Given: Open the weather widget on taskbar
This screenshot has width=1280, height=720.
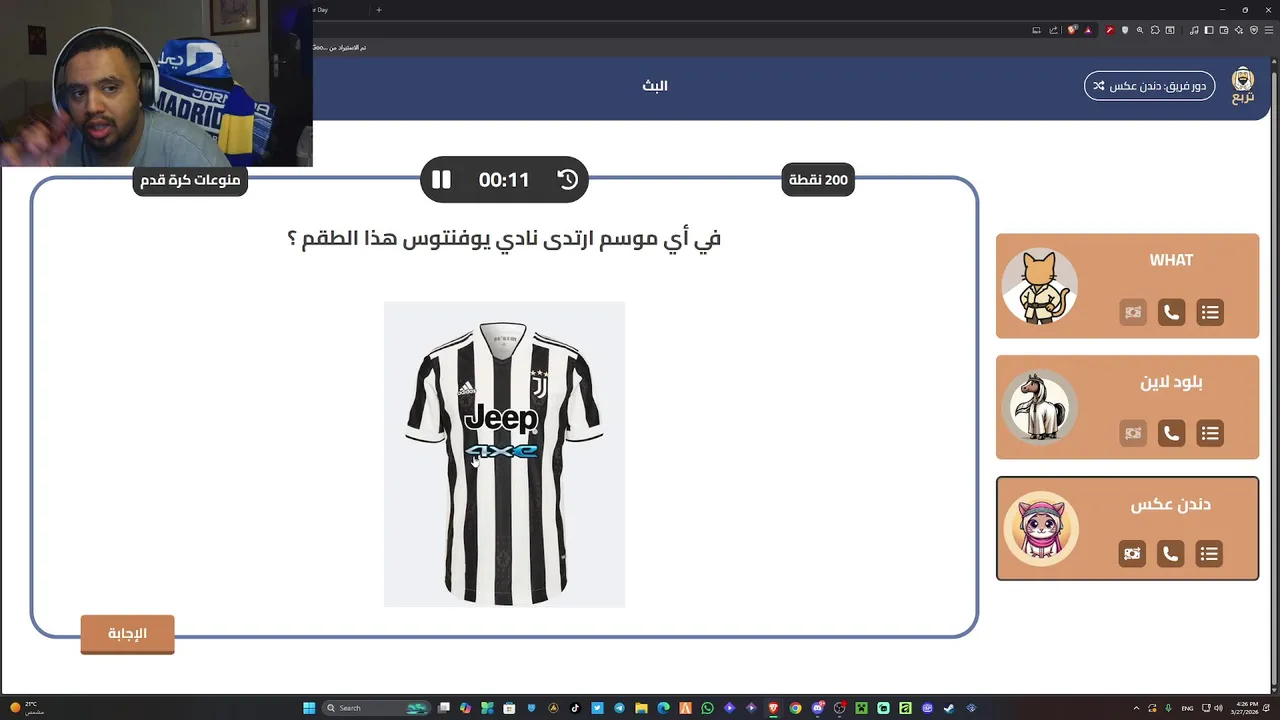Looking at the screenshot, I should (x=27, y=708).
